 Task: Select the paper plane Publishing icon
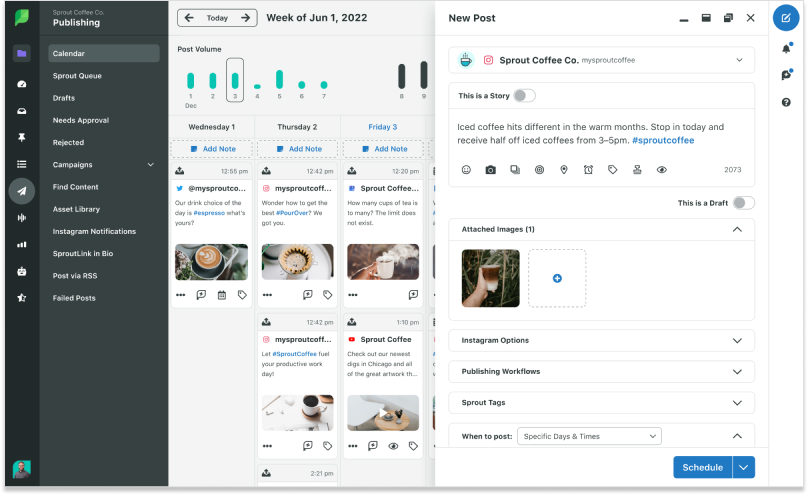pos(22,191)
